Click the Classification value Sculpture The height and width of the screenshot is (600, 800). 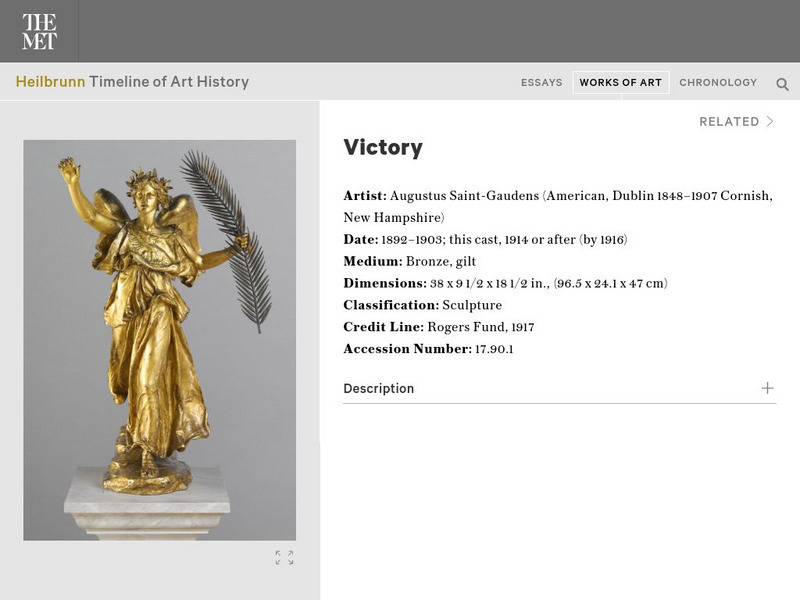[472, 305]
